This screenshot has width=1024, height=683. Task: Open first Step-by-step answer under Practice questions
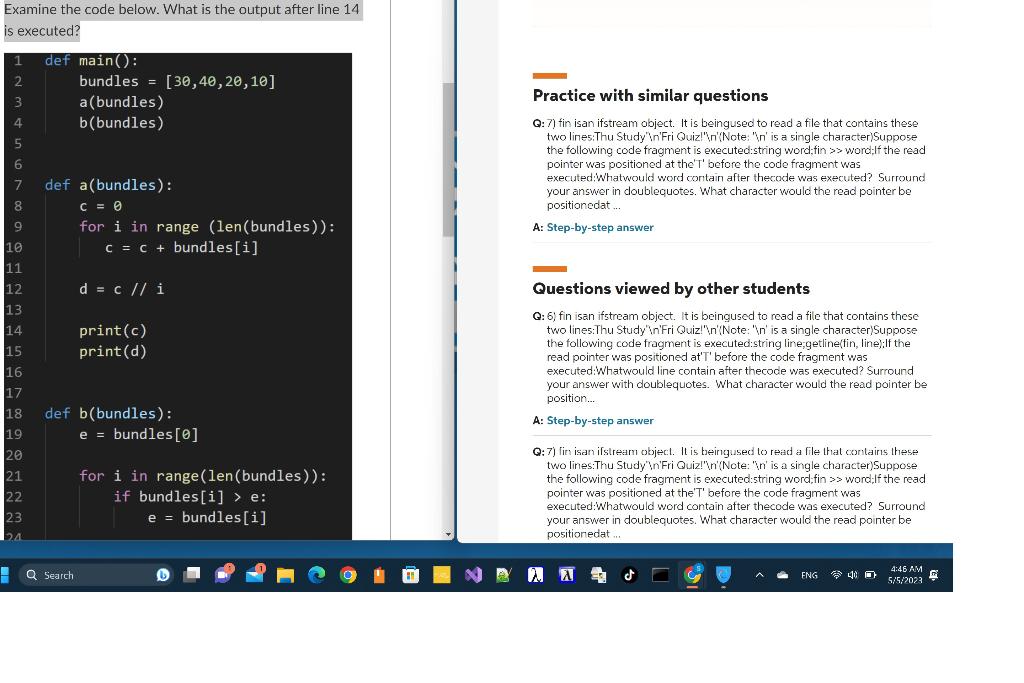(x=600, y=227)
